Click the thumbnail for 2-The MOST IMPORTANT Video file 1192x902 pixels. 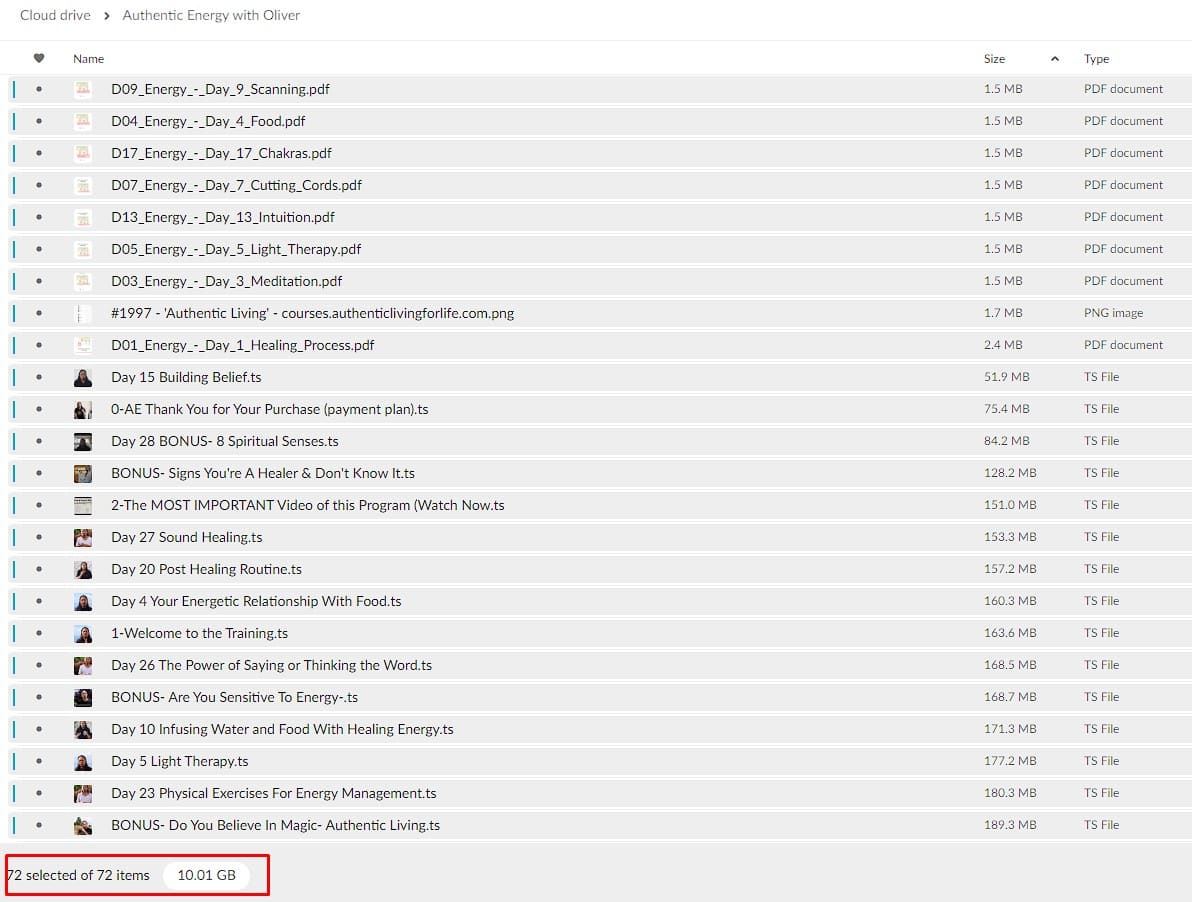pyautogui.click(x=83, y=505)
